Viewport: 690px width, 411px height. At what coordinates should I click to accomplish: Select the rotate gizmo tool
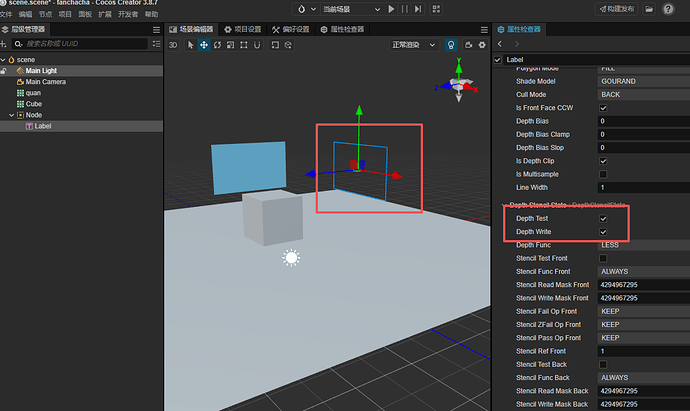217,45
